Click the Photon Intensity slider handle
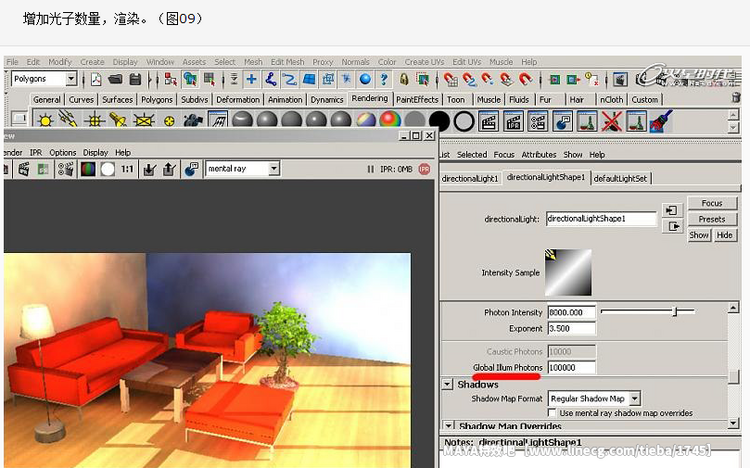The height and width of the screenshot is (468, 750). pos(675,312)
